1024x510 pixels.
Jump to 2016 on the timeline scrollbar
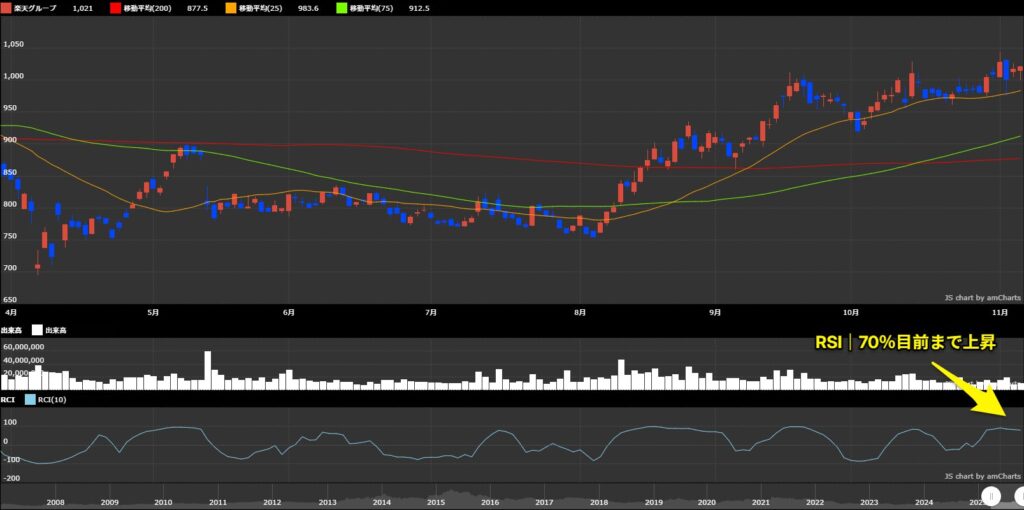(489, 502)
